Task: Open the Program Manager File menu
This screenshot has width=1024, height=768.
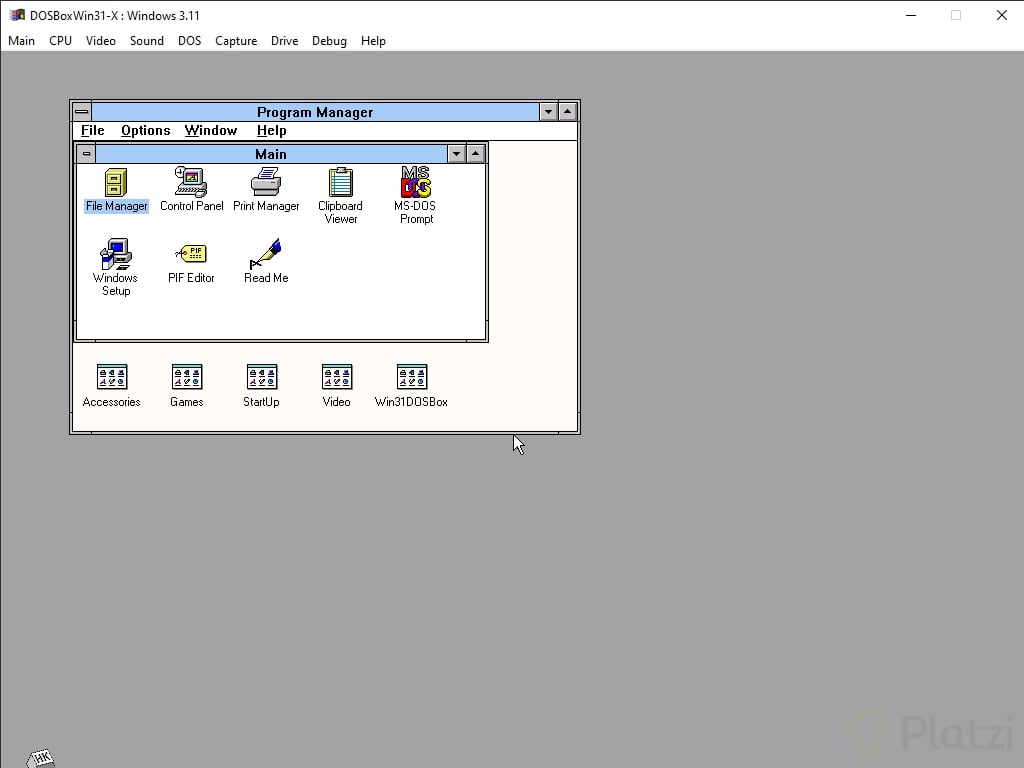Action: [92, 131]
